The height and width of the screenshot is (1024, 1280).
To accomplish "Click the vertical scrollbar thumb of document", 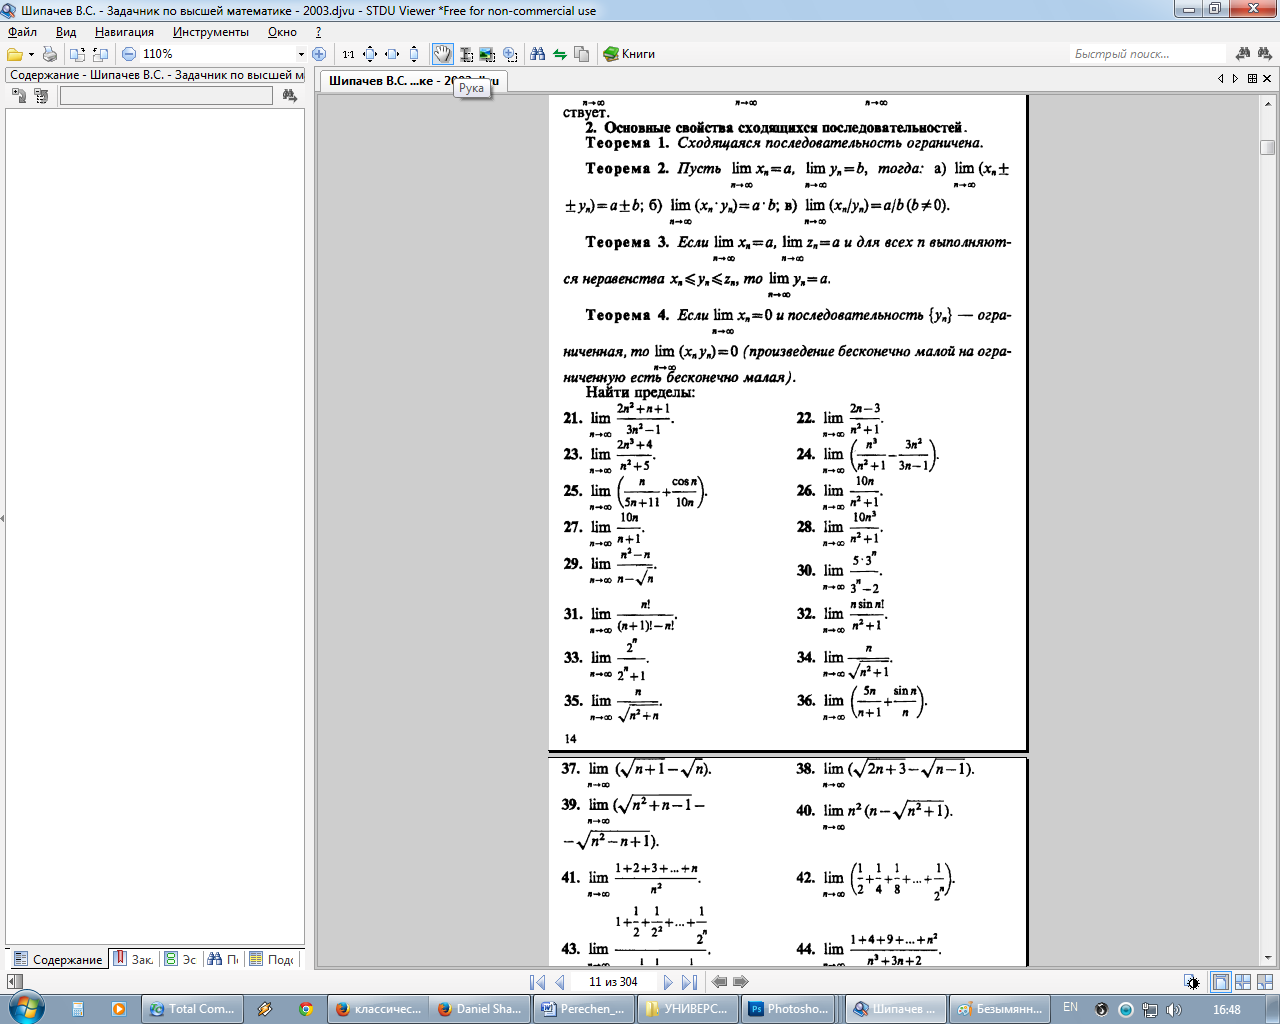I will (x=1268, y=147).
